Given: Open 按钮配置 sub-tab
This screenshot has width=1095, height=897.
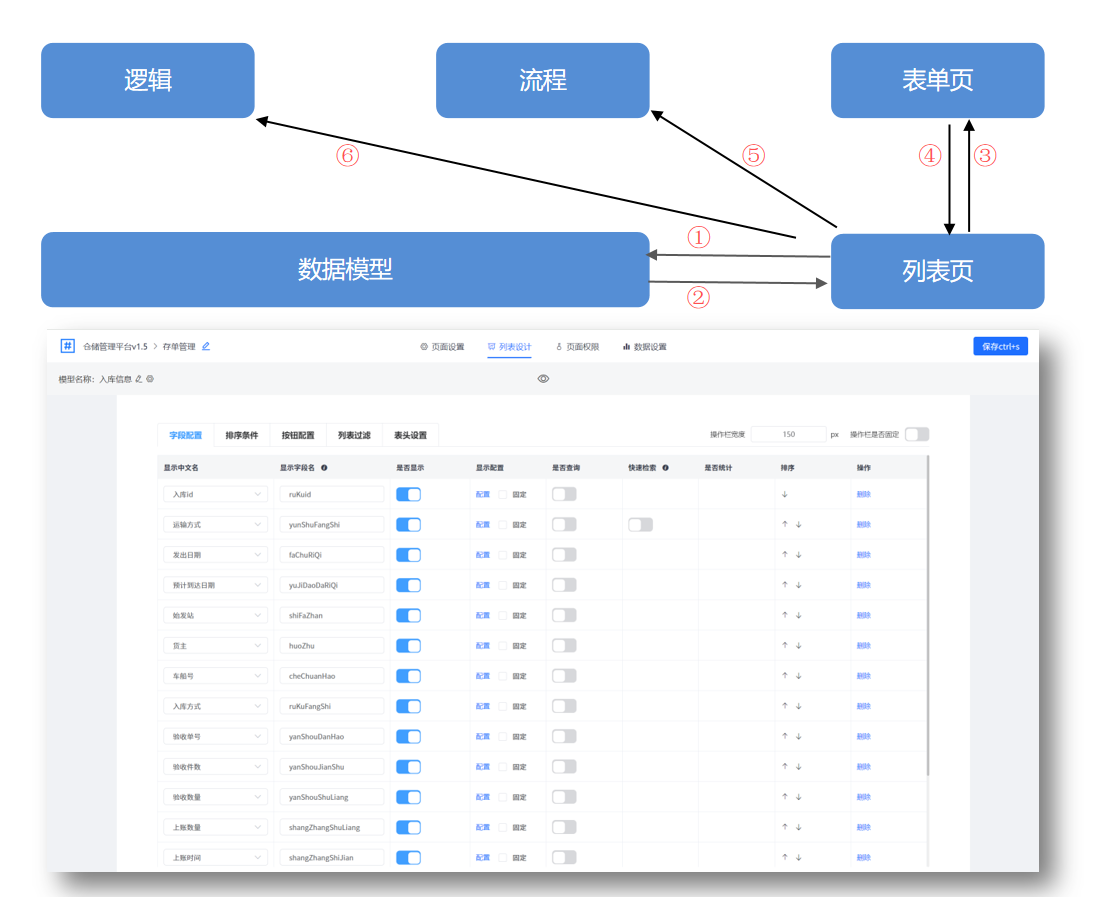Looking at the screenshot, I should pyautogui.click(x=297, y=435).
